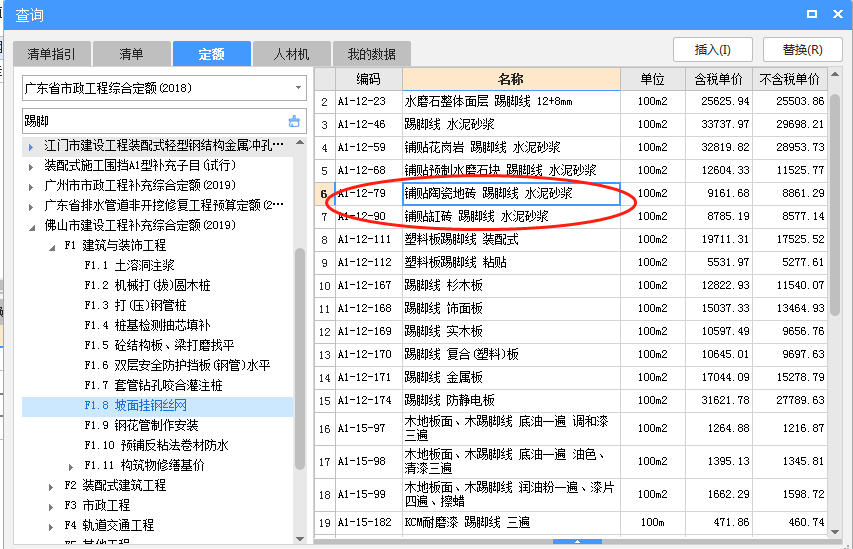Image resolution: width=853 pixels, height=549 pixels.
Task: Expand F4 轨道交通工程 node
Action: pos(51,527)
